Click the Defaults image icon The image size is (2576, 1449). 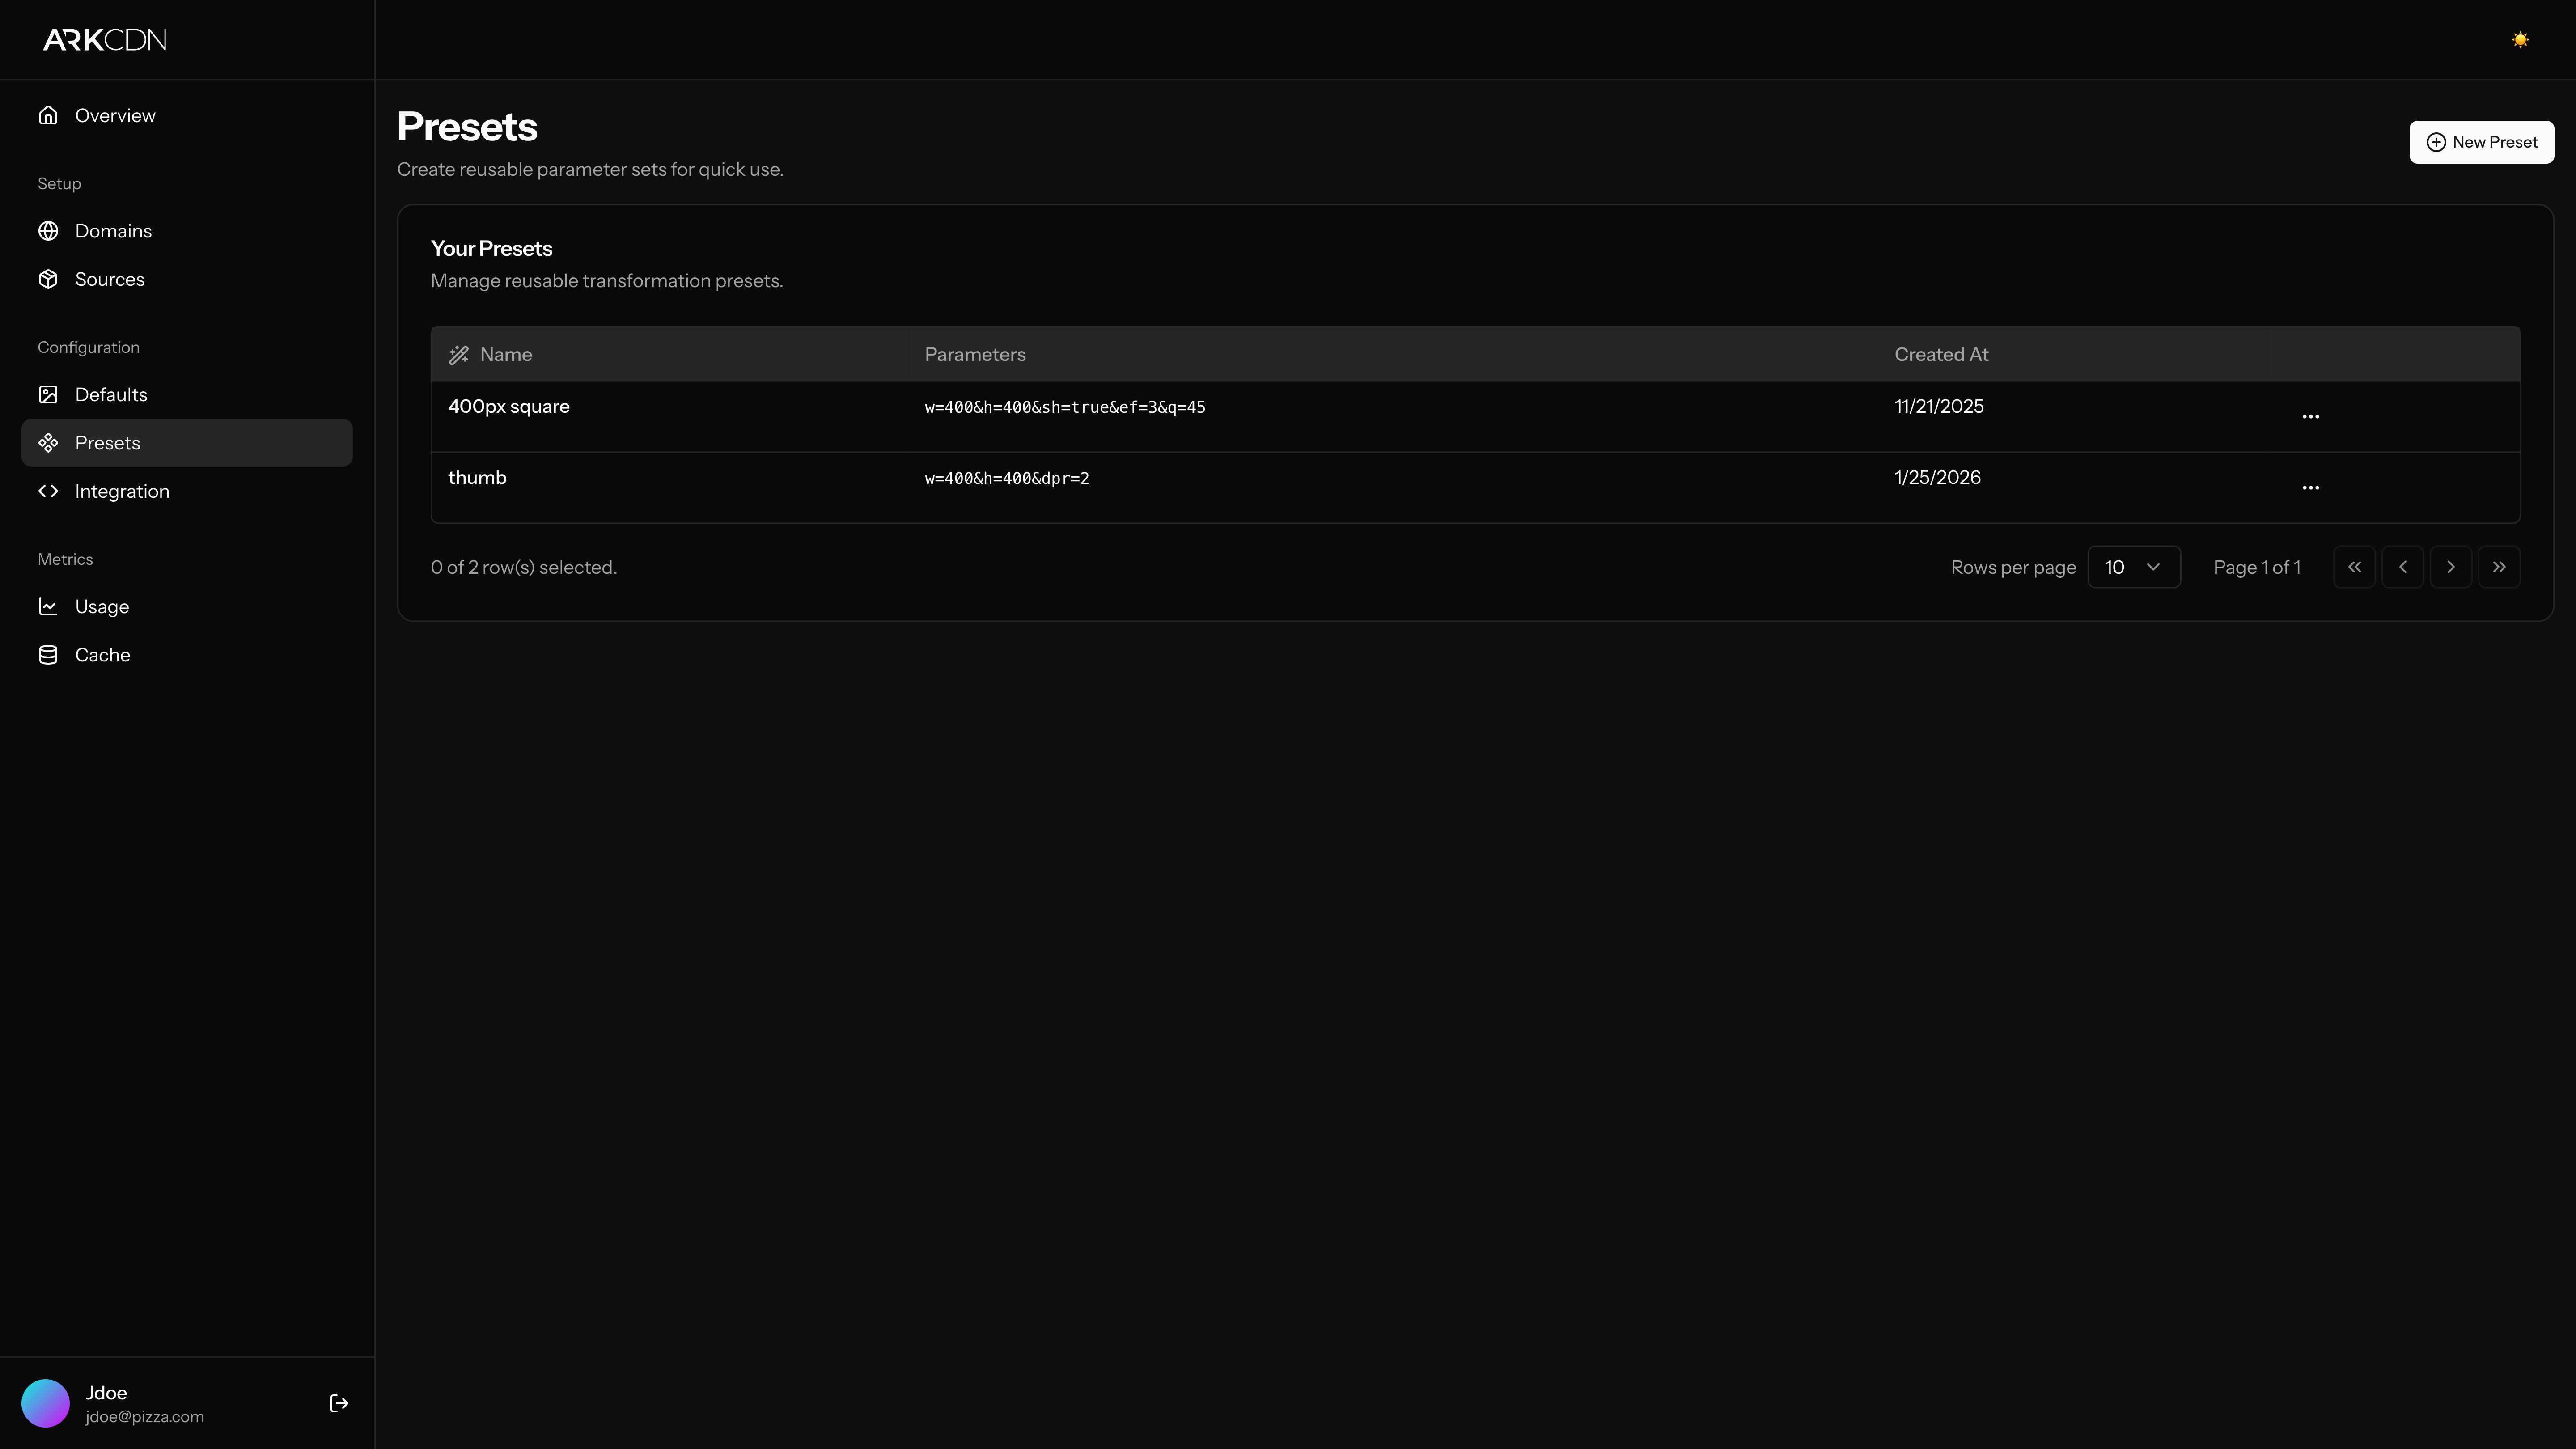click(x=48, y=395)
